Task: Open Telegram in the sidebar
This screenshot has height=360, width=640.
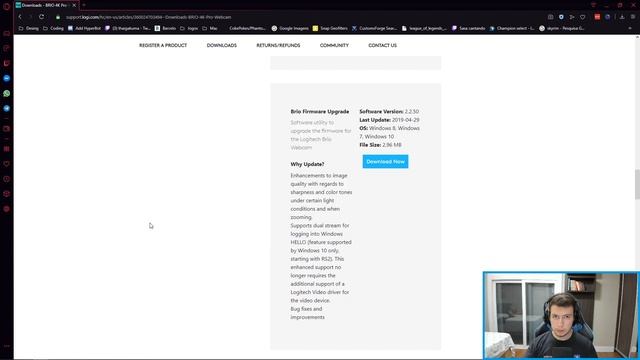Action: click(7, 109)
